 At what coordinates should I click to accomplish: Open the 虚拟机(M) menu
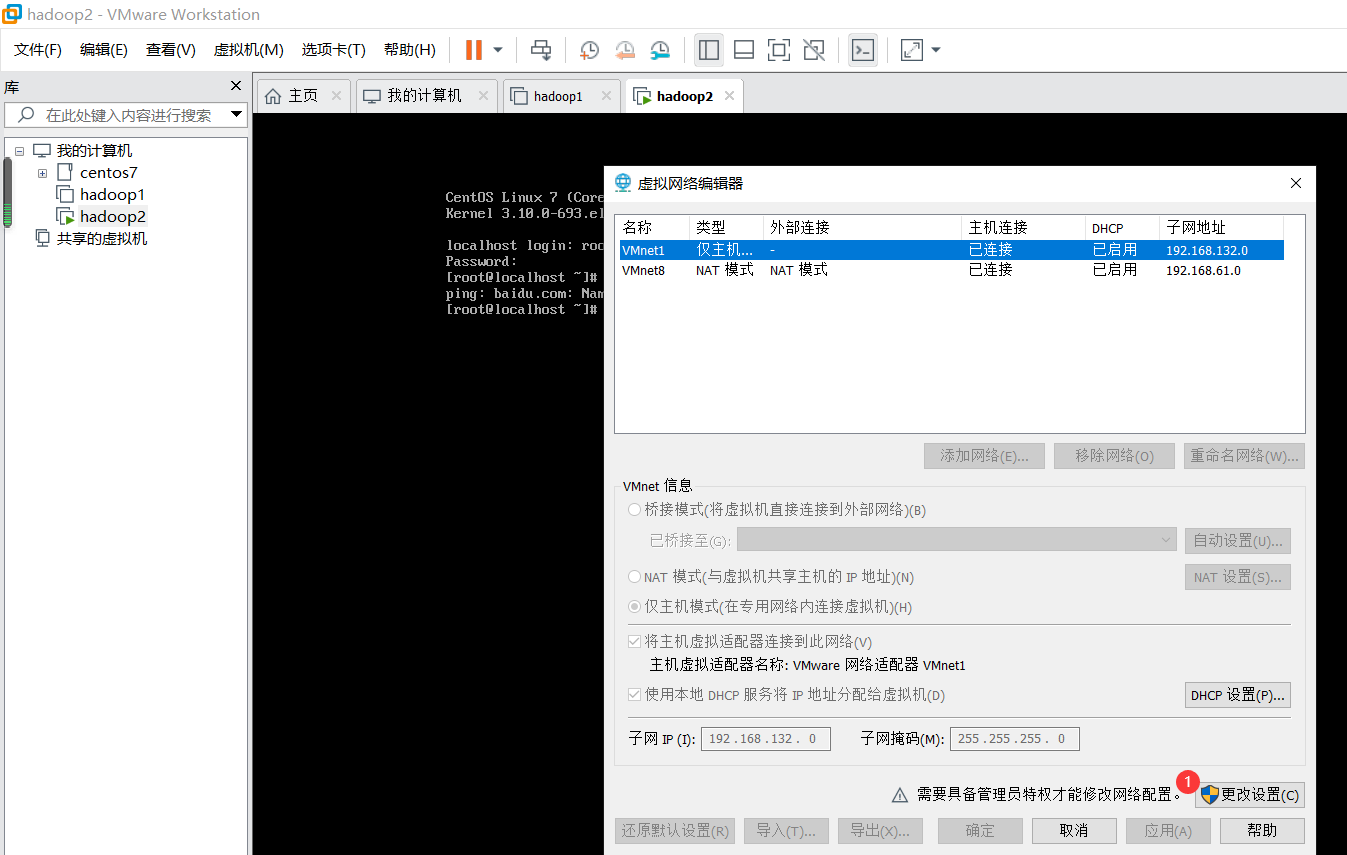pos(249,50)
